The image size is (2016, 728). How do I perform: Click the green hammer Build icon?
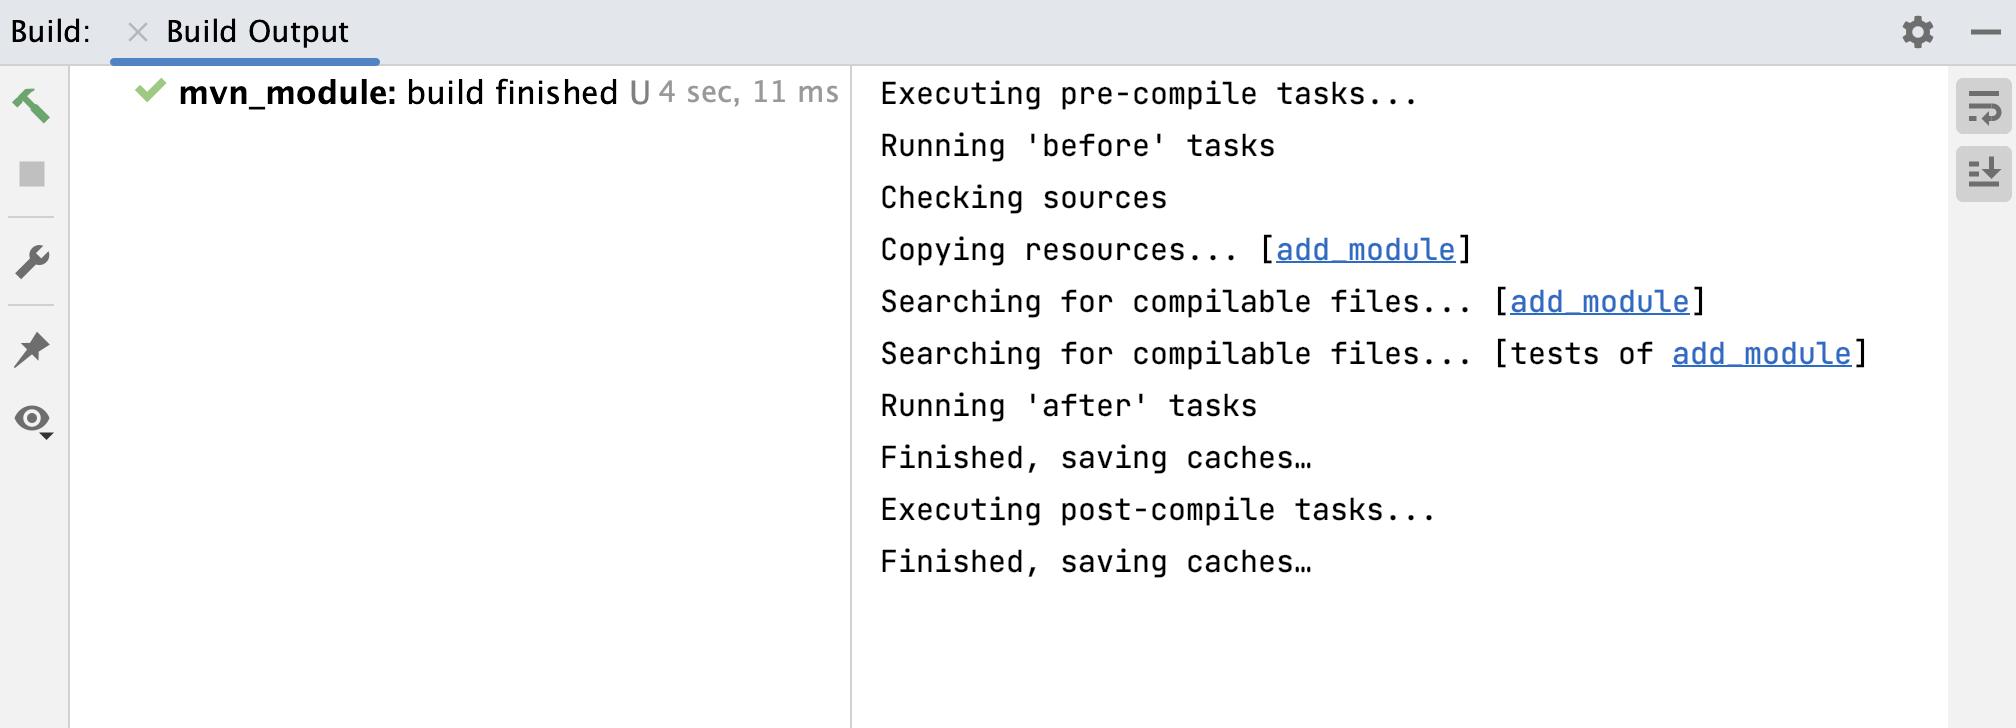coord(31,105)
